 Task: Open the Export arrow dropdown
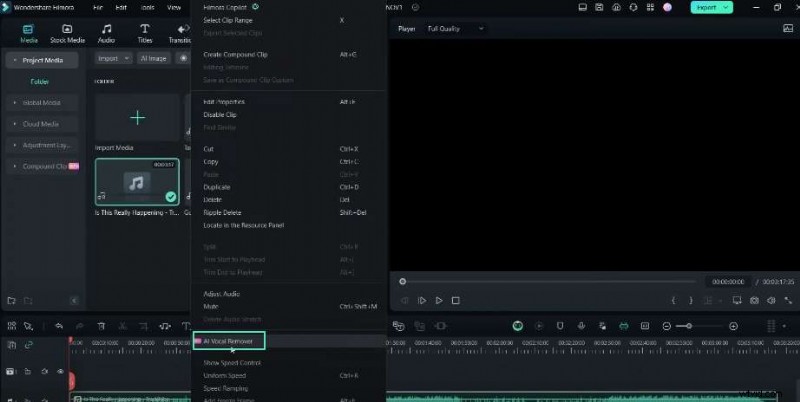pyautogui.click(x=726, y=8)
